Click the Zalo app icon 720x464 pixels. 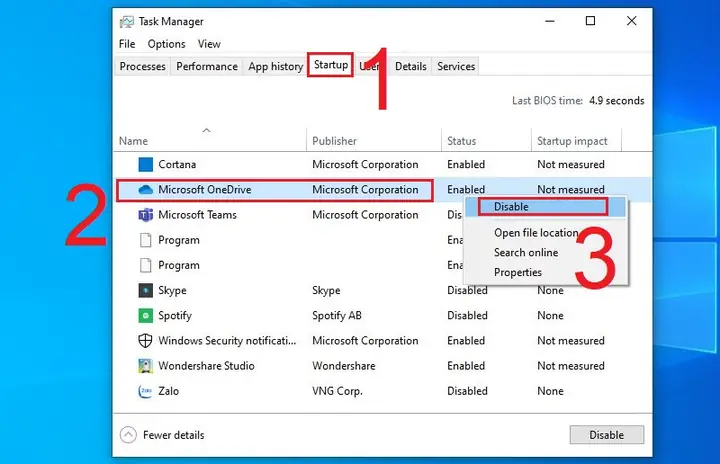[146, 391]
